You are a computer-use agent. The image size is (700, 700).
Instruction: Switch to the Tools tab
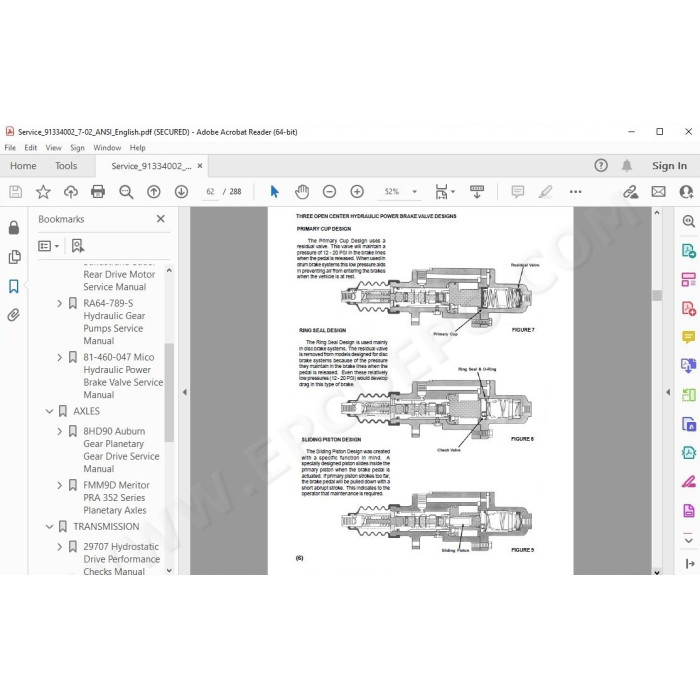click(66, 166)
